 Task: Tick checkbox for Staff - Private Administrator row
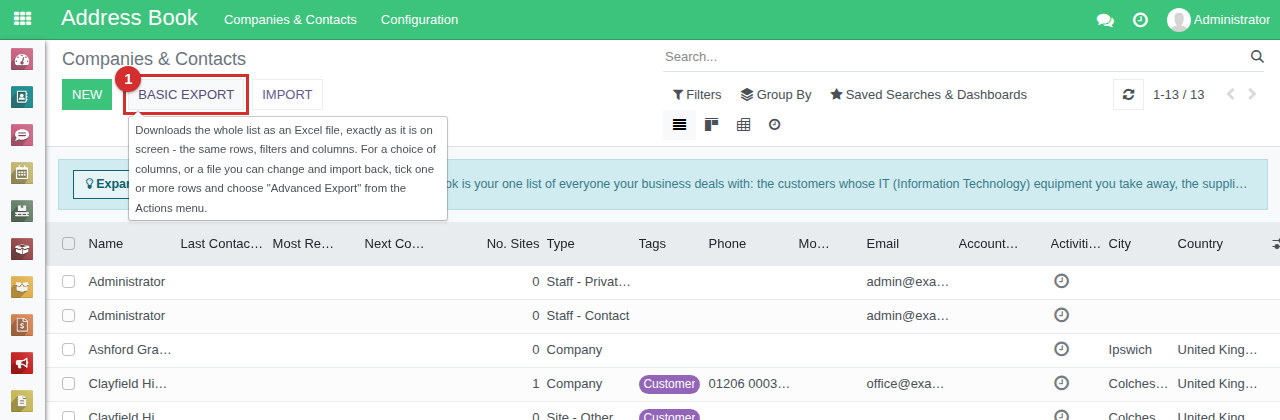pos(68,281)
